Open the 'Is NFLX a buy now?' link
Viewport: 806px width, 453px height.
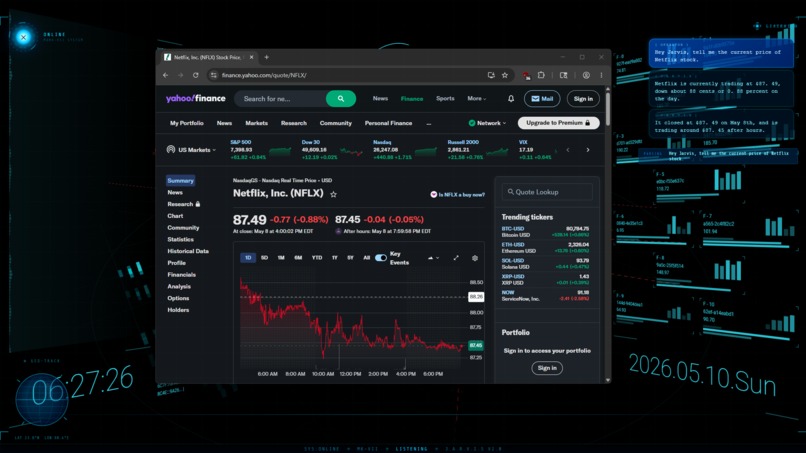click(457, 194)
